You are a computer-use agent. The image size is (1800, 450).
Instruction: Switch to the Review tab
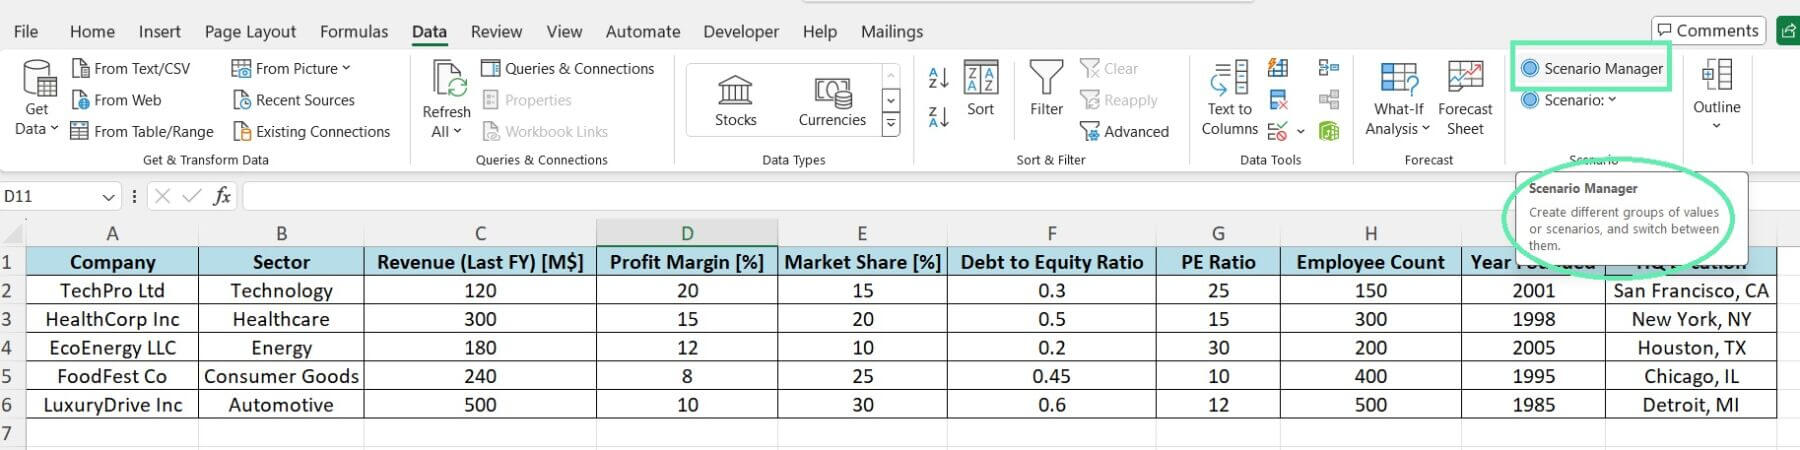pos(496,31)
